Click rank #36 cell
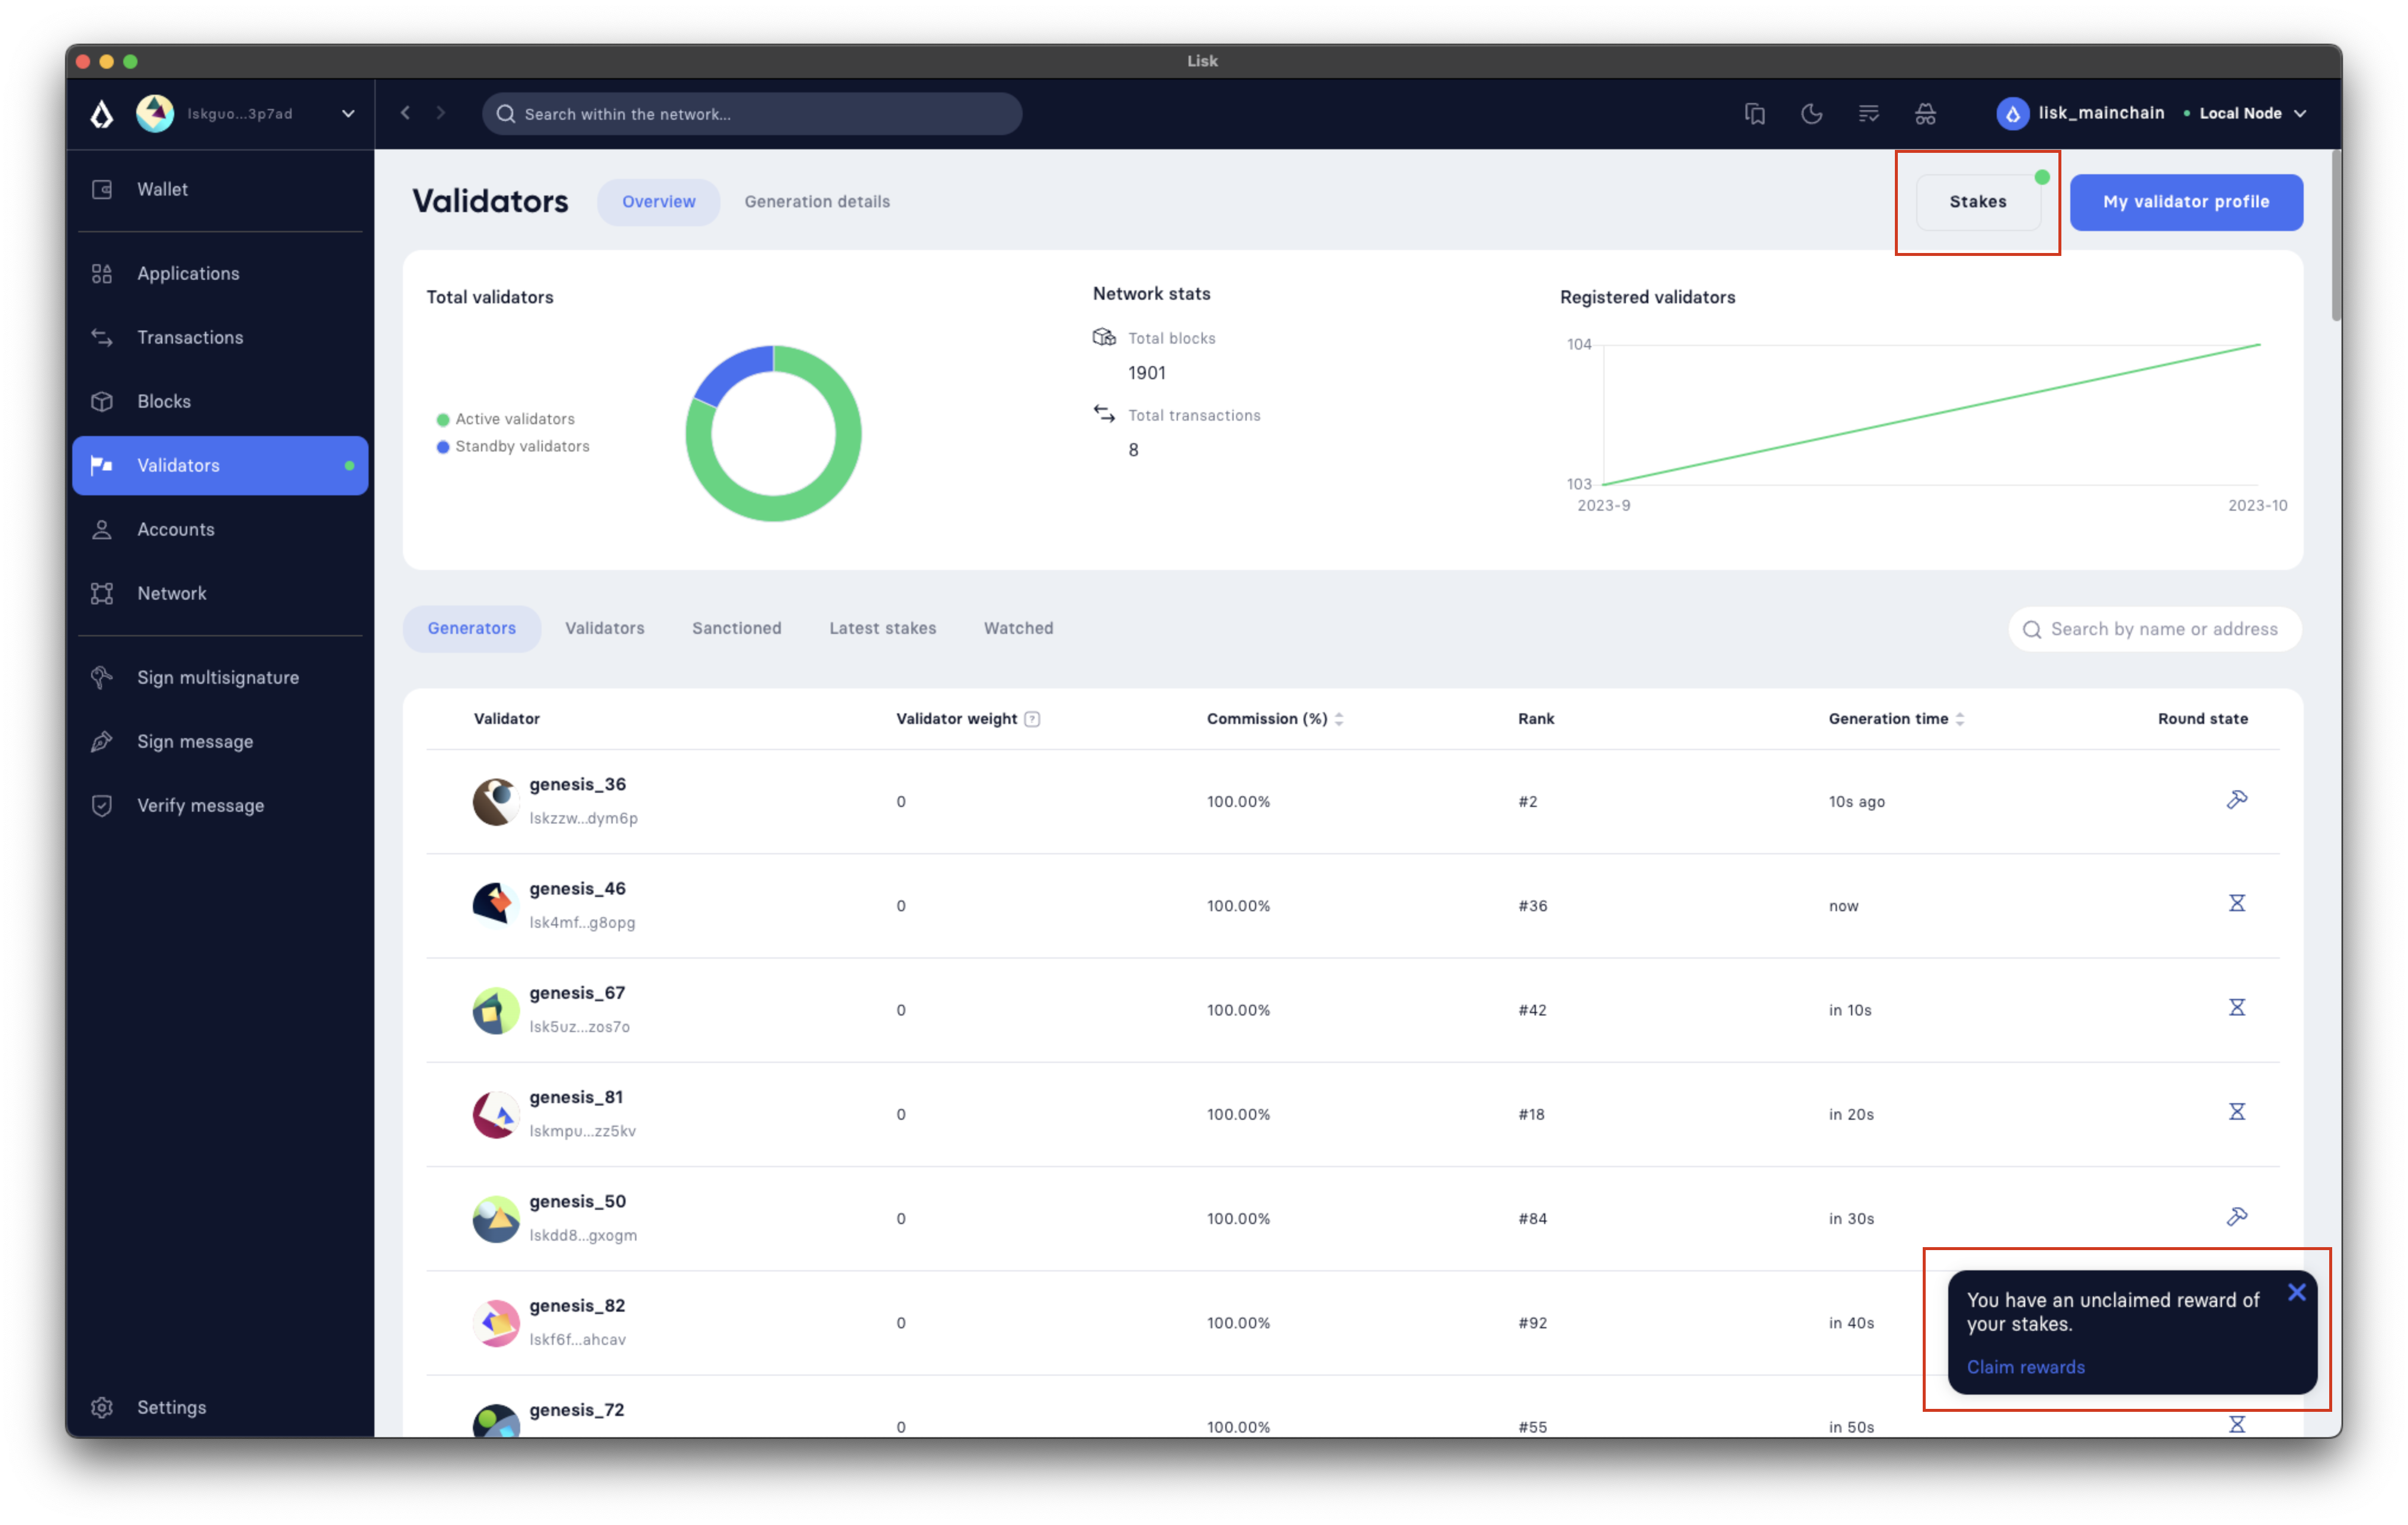Image resolution: width=2408 pixels, height=1525 pixels. [x=1532, y=905]
